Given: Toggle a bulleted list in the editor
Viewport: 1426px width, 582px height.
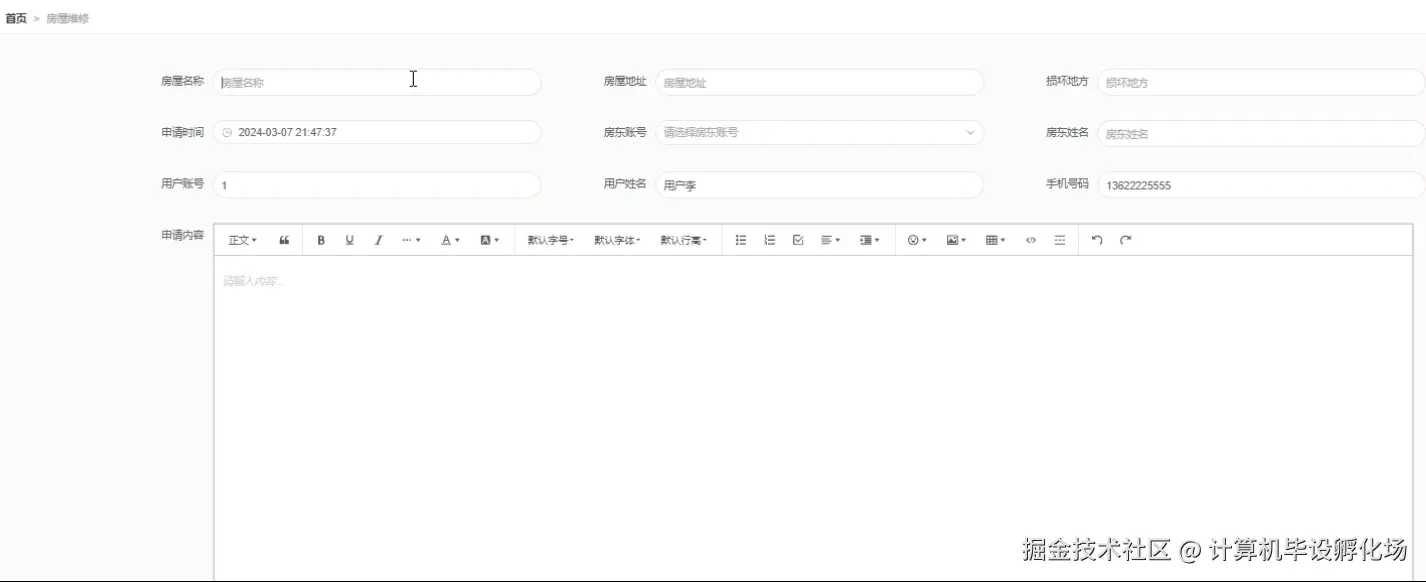Looking at the screenshot, I should [x=740, y=239].
